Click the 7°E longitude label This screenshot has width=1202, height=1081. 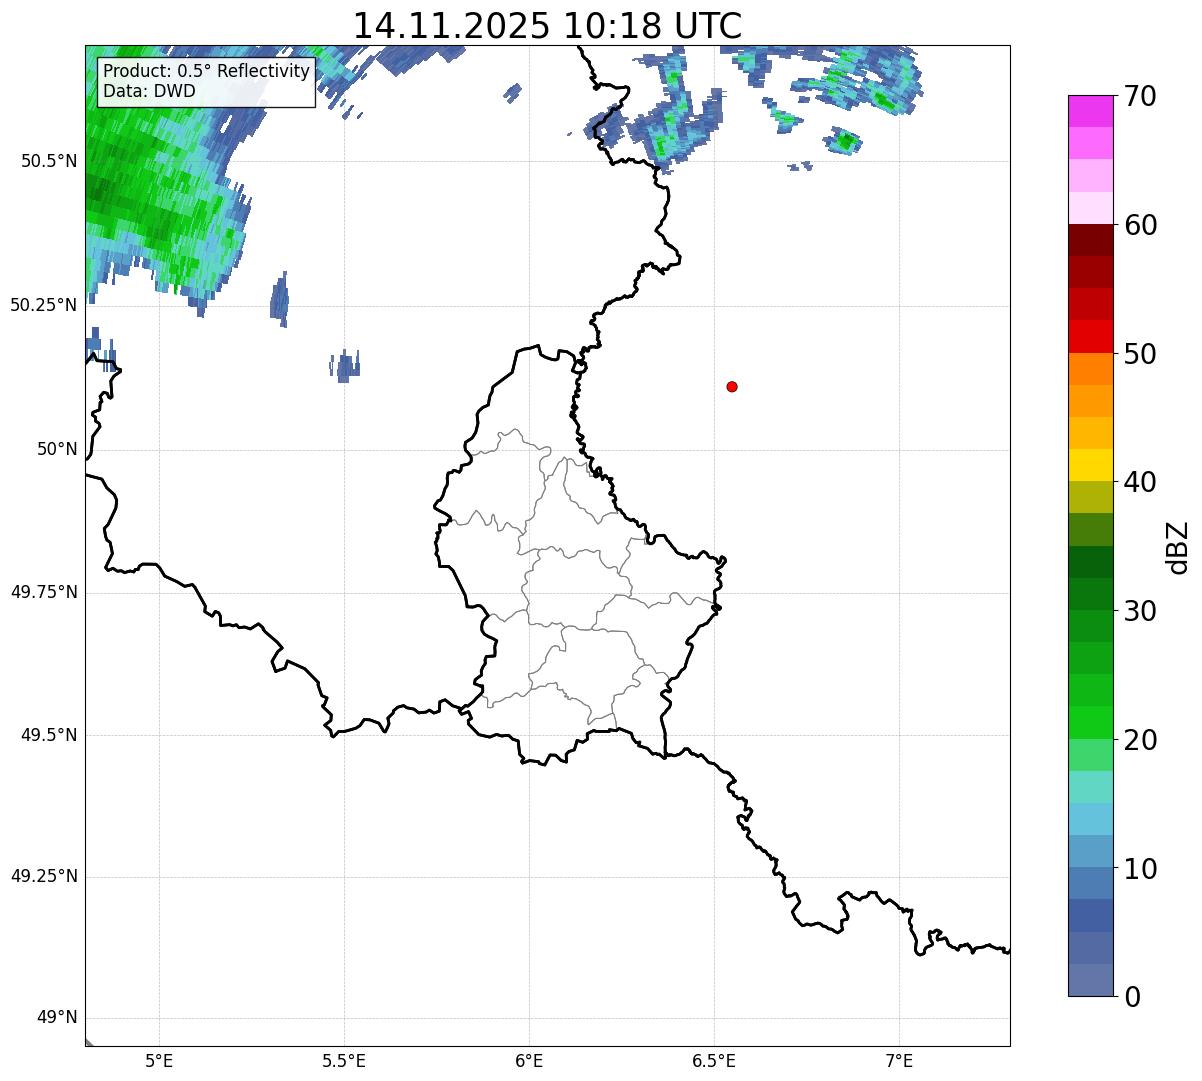899,1061
